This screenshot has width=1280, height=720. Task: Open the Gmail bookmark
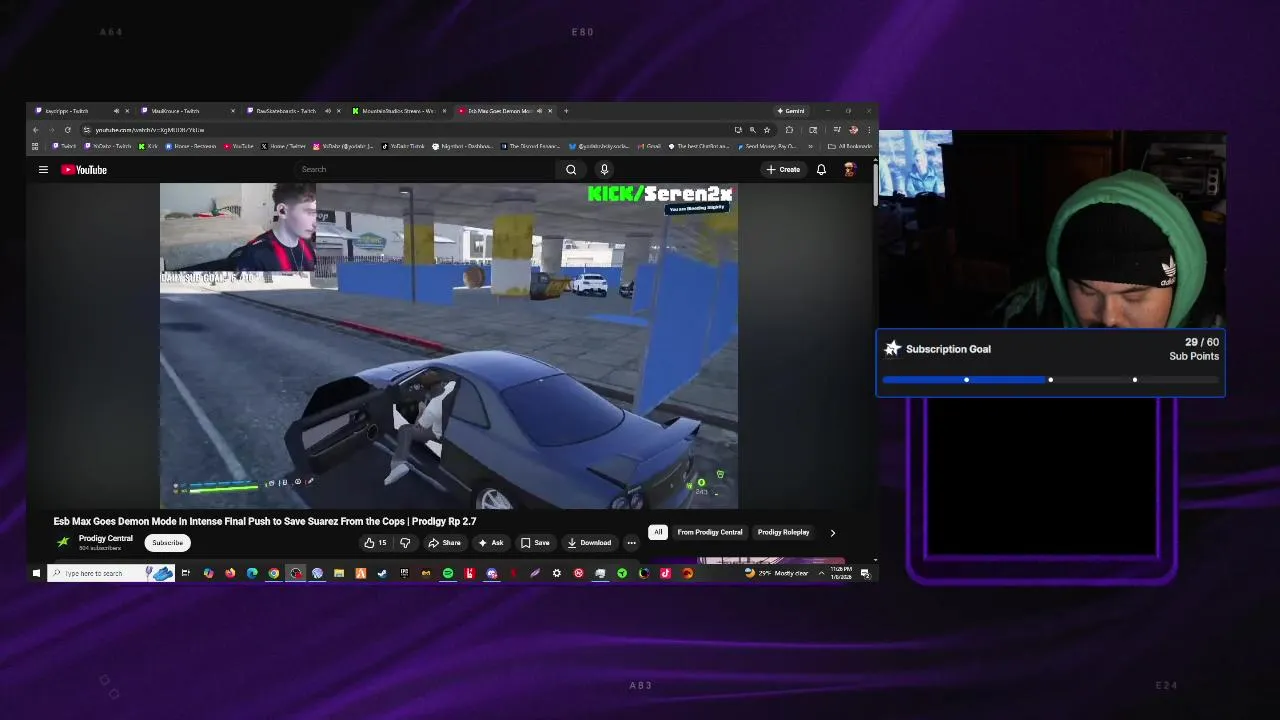pyautogui.click(x=648, y=146)
